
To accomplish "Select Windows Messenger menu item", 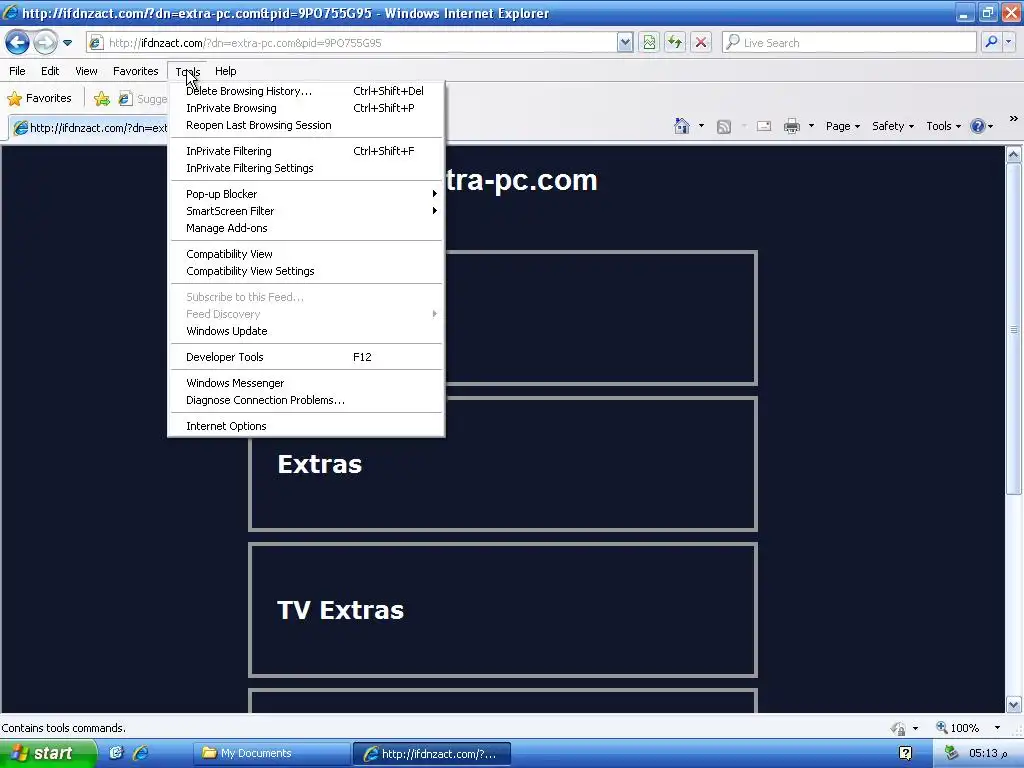I will click(x=306, y=384).
